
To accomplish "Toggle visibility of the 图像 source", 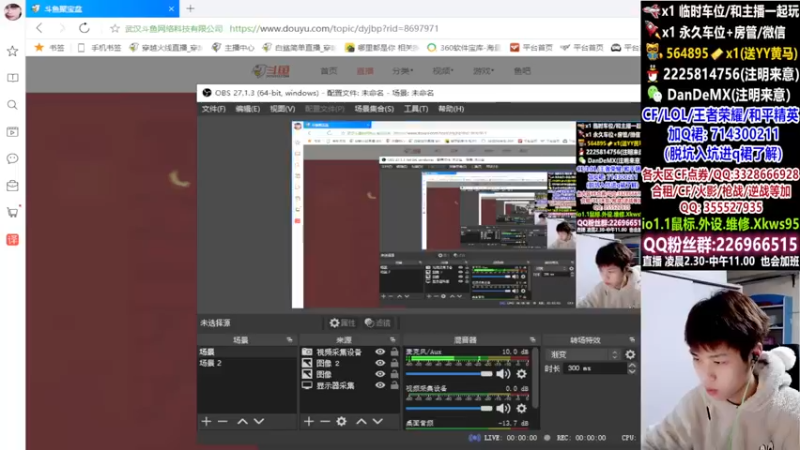I will tap(380, 374).
